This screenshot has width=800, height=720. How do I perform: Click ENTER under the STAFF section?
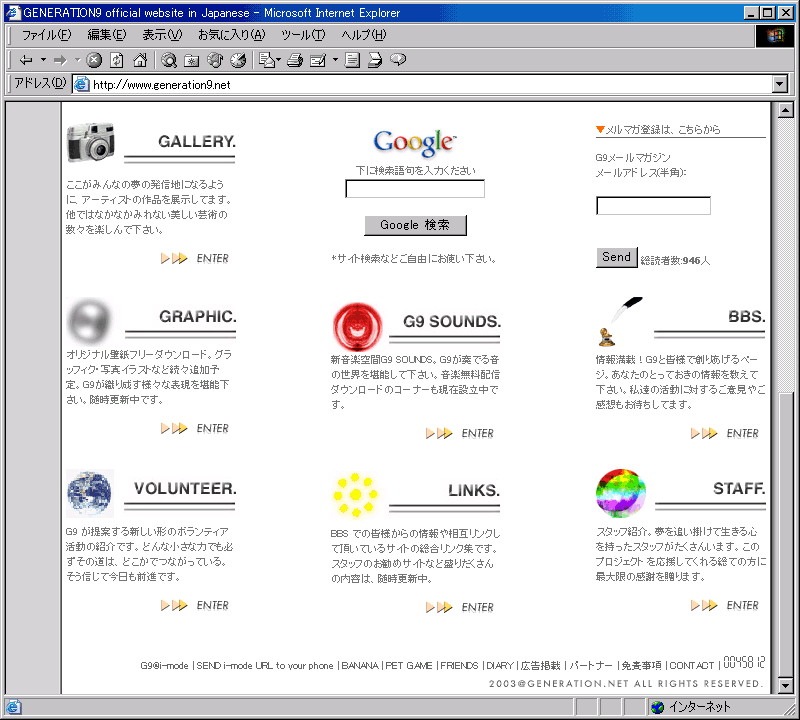pos(724,605)
